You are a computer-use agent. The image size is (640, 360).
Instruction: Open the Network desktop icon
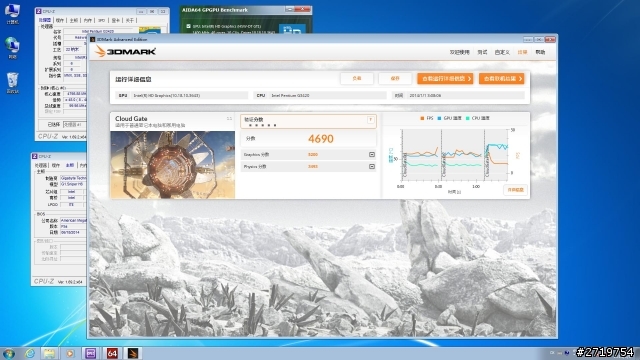pos(12,48)
